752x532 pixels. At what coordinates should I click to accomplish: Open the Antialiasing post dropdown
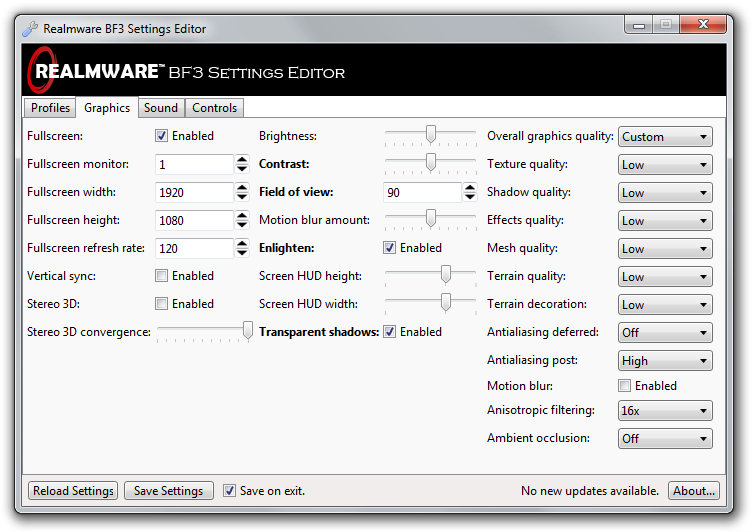(x=665, y=361)
